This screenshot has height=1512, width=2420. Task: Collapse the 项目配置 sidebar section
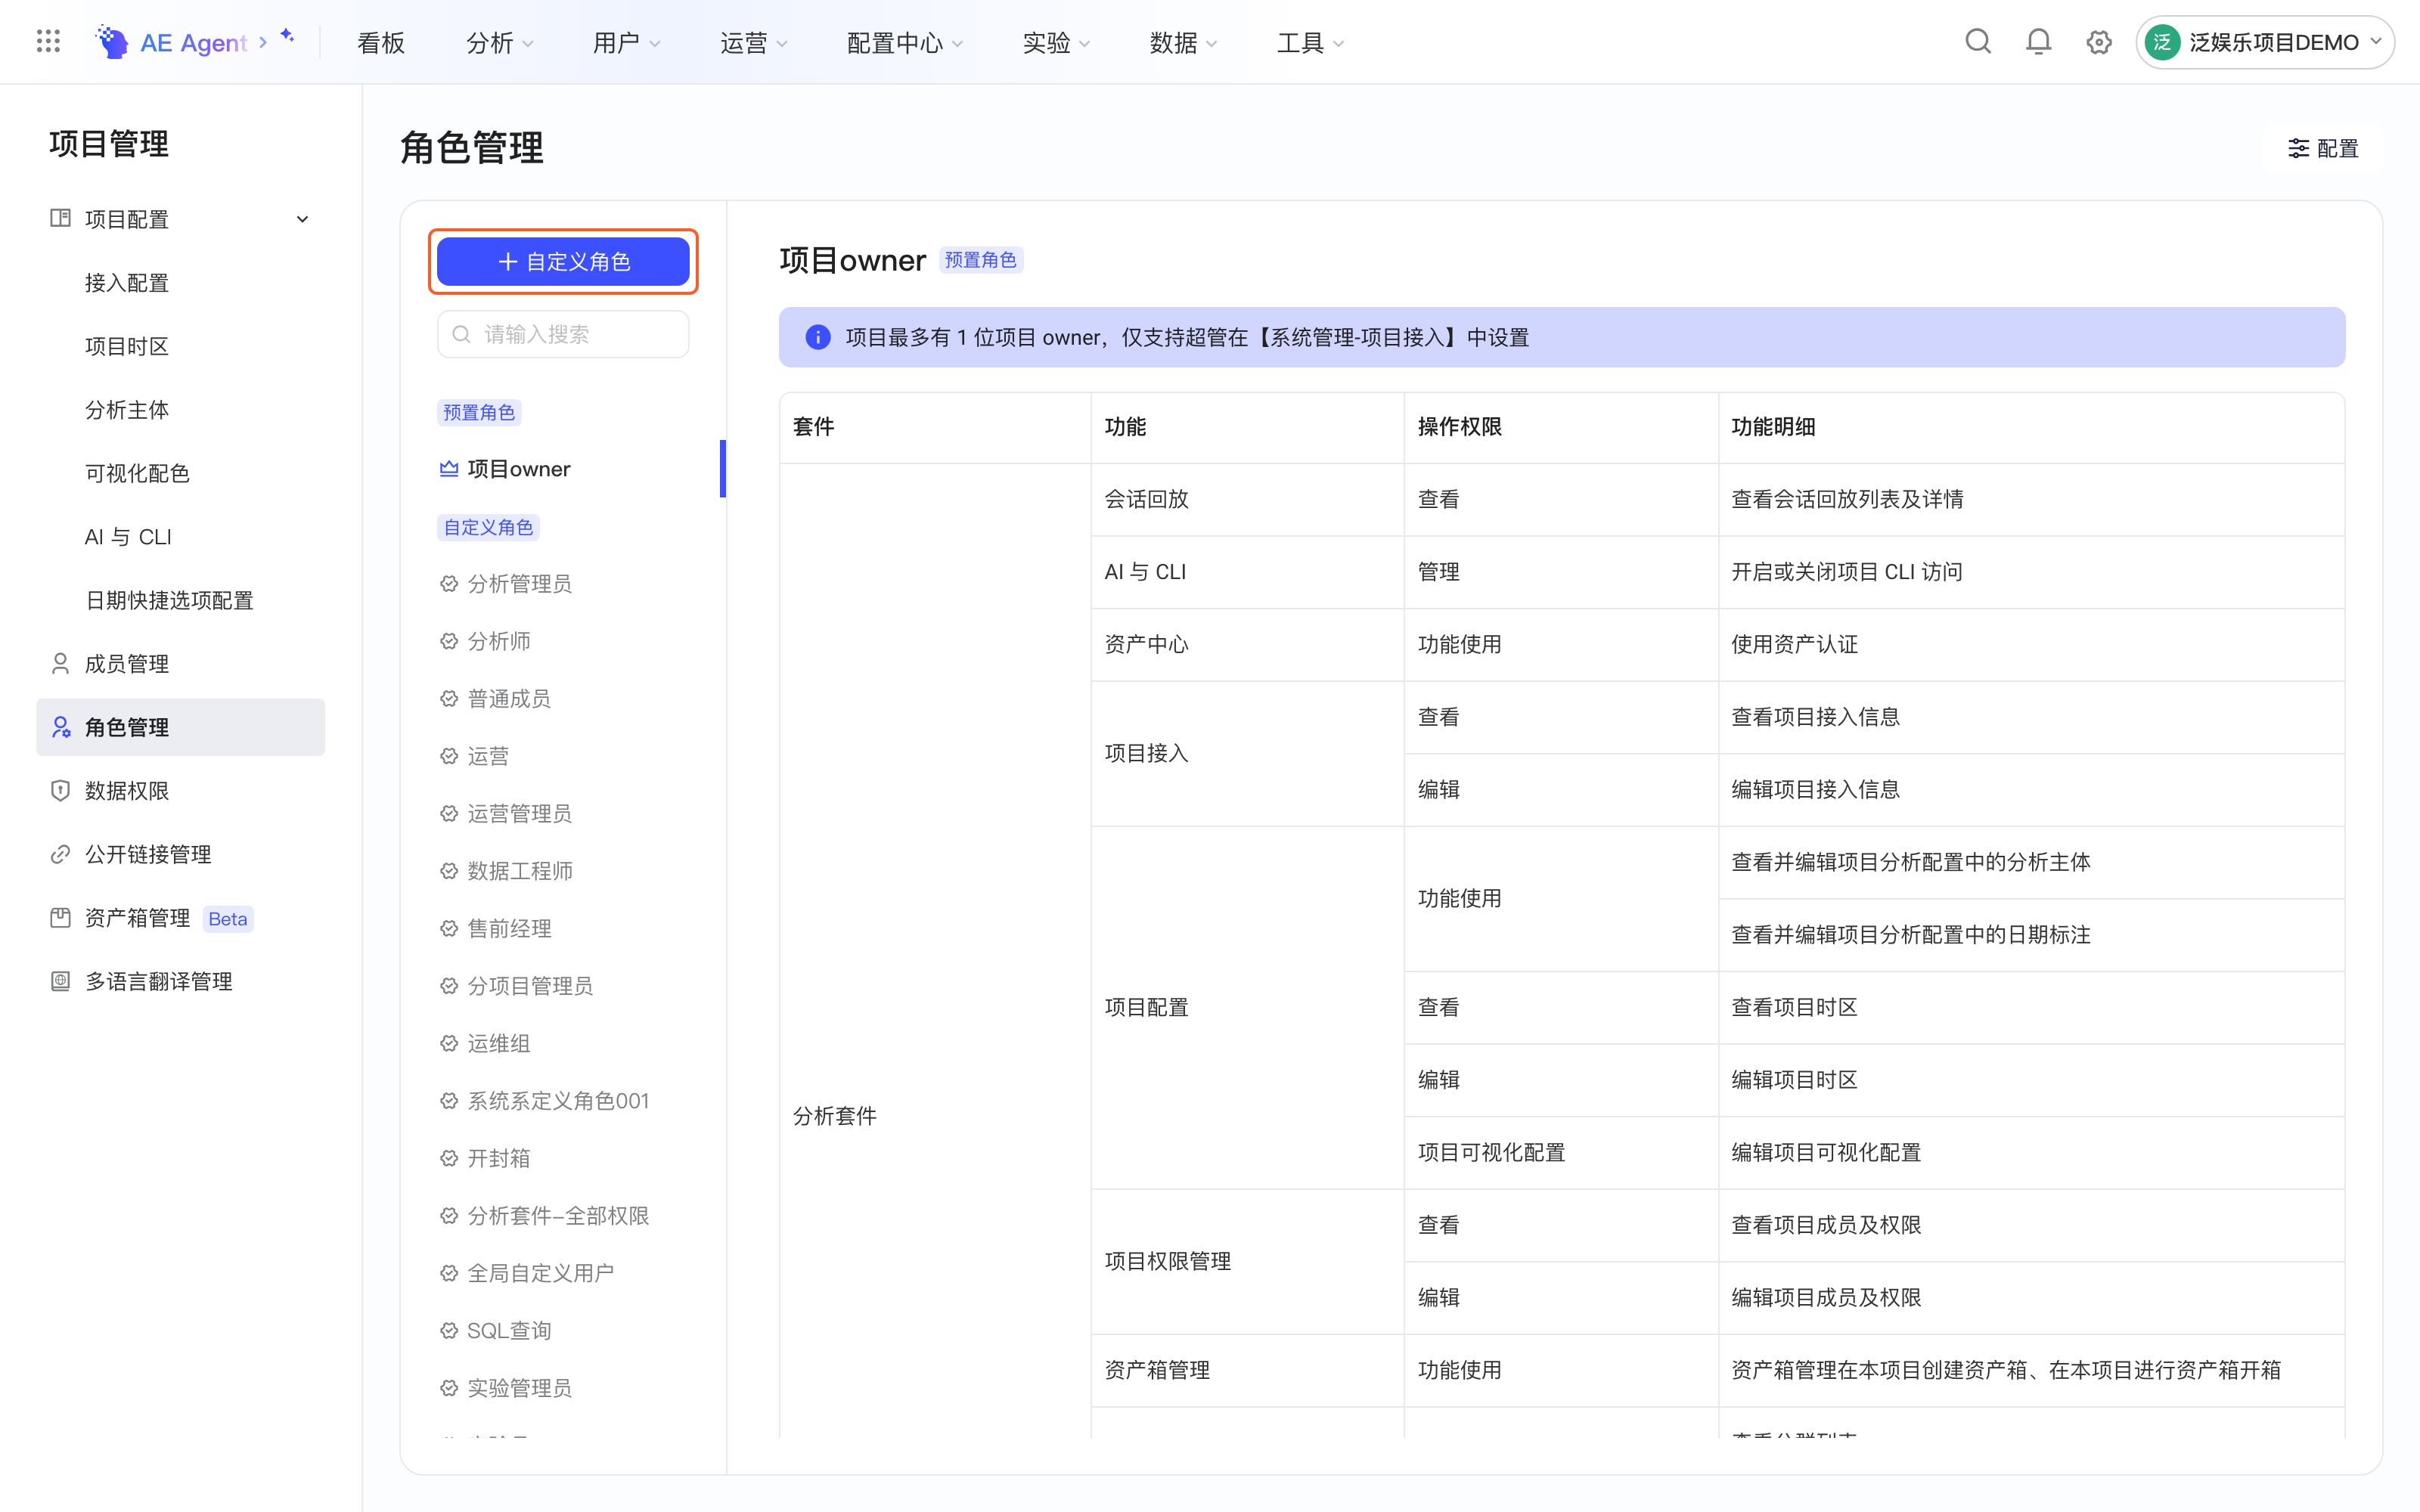(x=302, y=219)
